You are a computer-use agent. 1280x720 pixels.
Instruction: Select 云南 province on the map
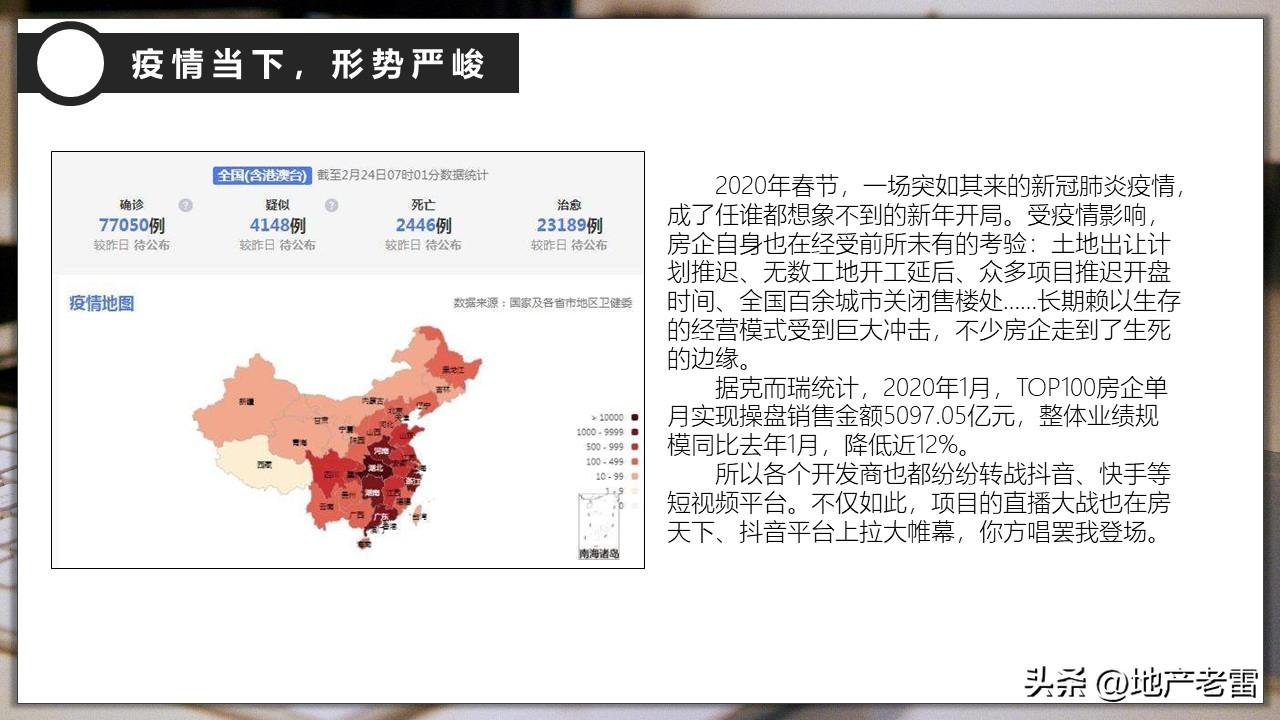(x=327, y=507)
